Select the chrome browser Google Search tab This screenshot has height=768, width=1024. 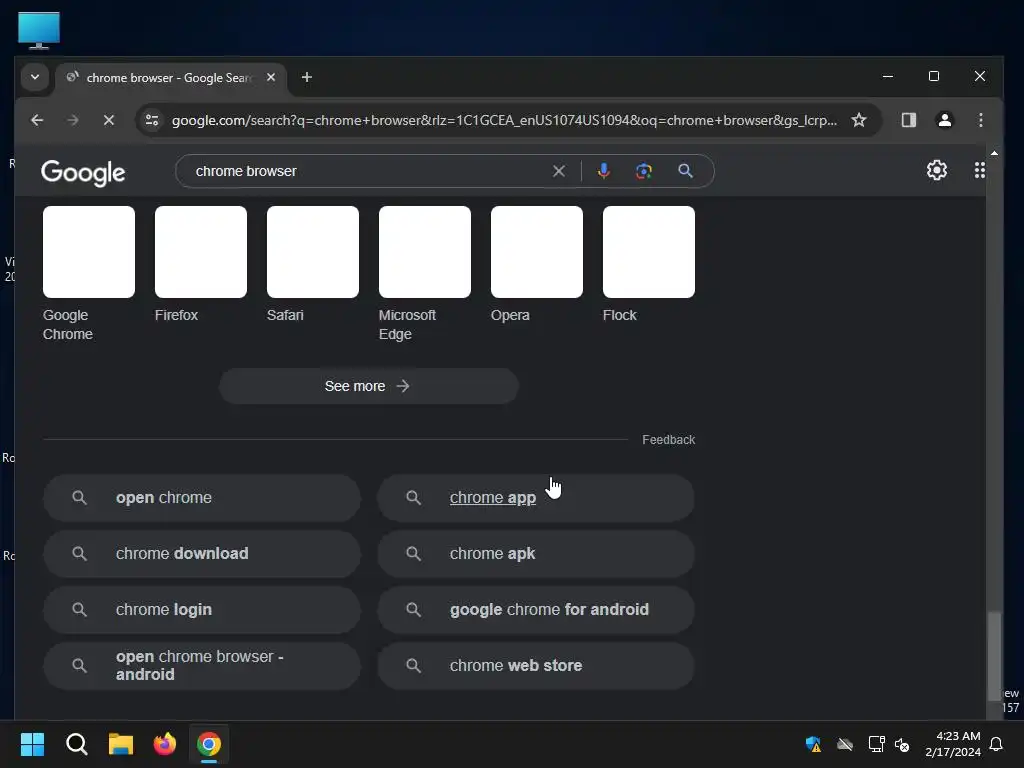168,78
